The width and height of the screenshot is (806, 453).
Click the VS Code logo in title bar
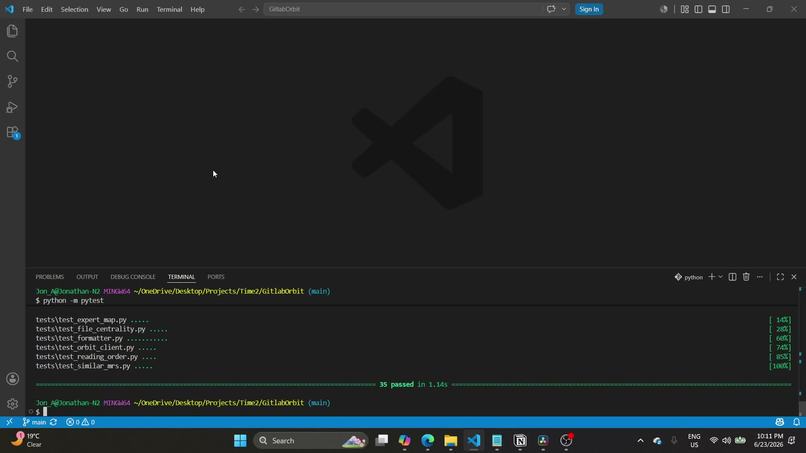click(9, 9)
